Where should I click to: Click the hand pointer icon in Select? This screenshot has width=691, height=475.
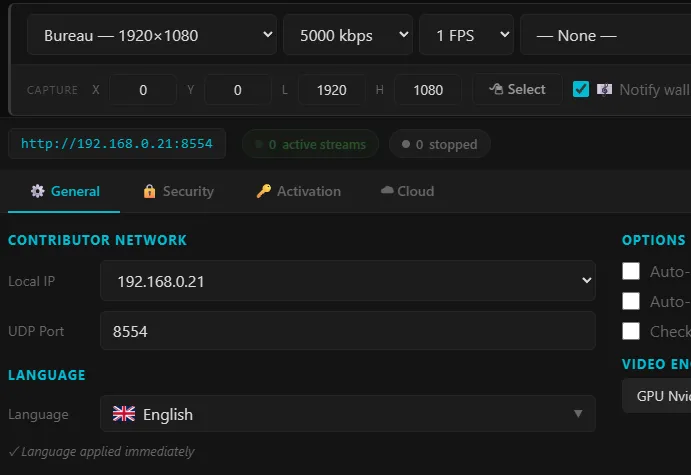496,89
